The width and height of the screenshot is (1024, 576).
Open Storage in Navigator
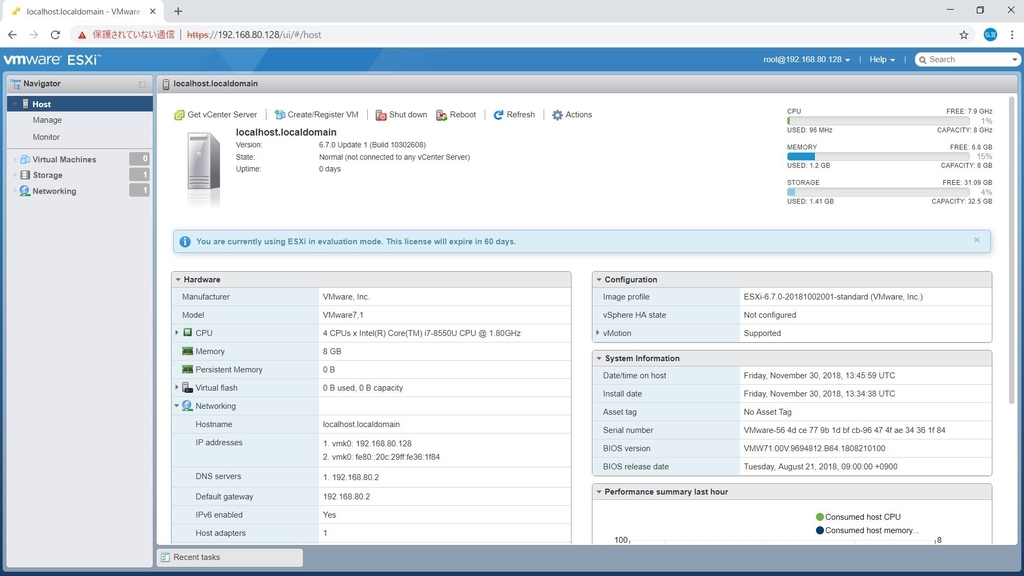coord(48,175)
